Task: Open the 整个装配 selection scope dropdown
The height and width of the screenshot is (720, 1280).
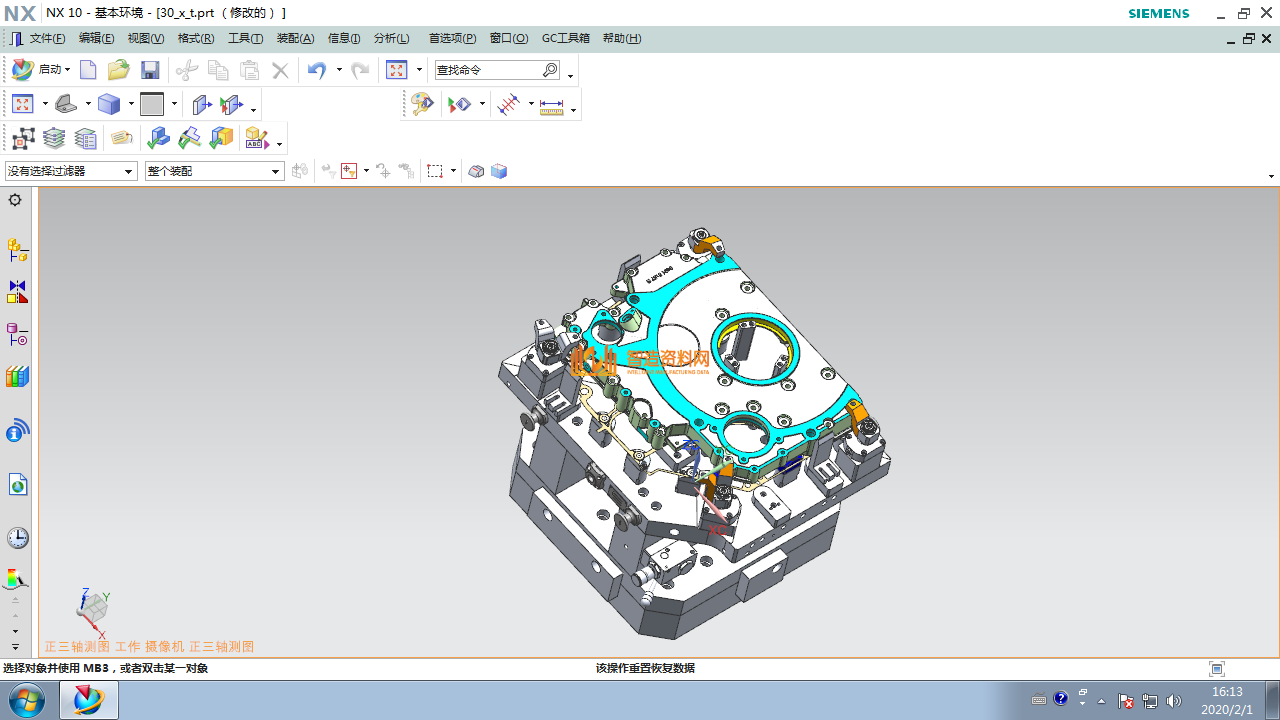Action: [215, 171]
